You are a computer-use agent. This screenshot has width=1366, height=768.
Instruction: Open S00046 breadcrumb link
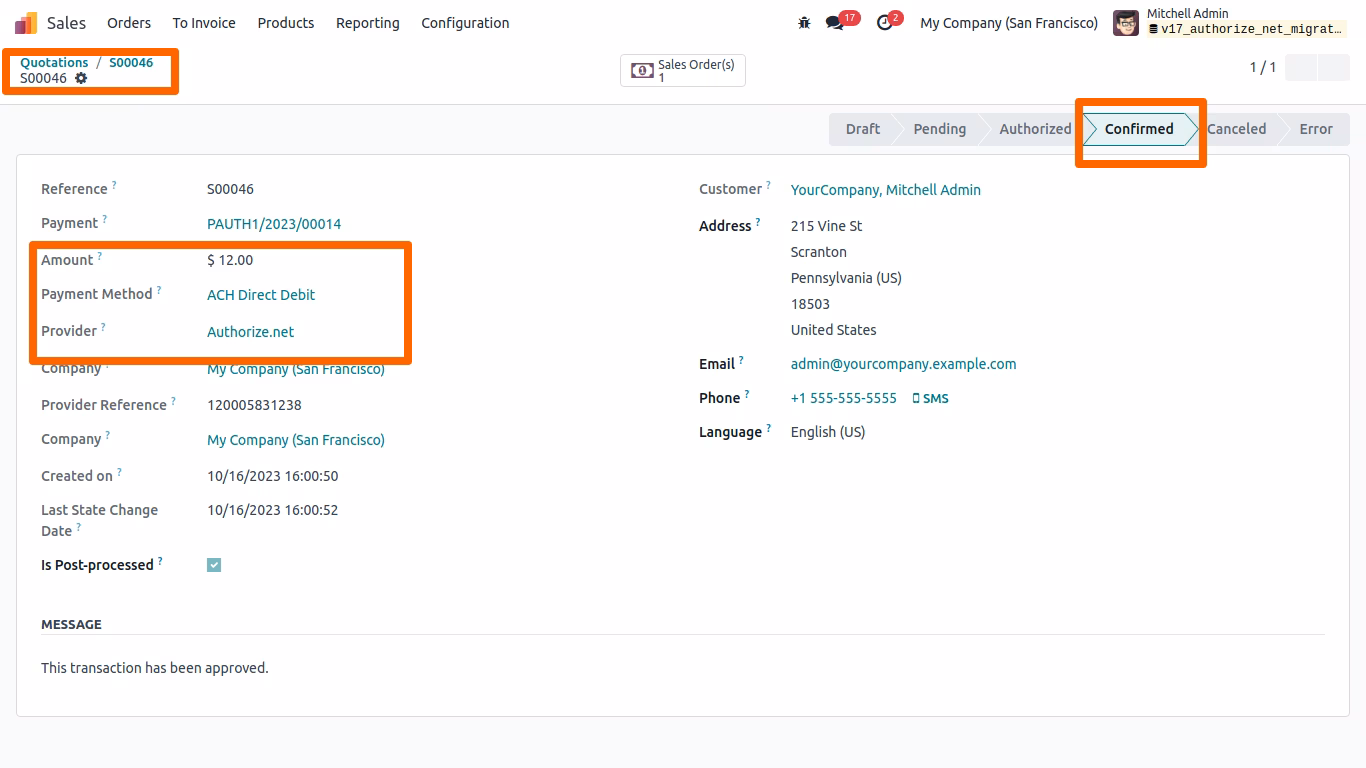coord(131,62)
